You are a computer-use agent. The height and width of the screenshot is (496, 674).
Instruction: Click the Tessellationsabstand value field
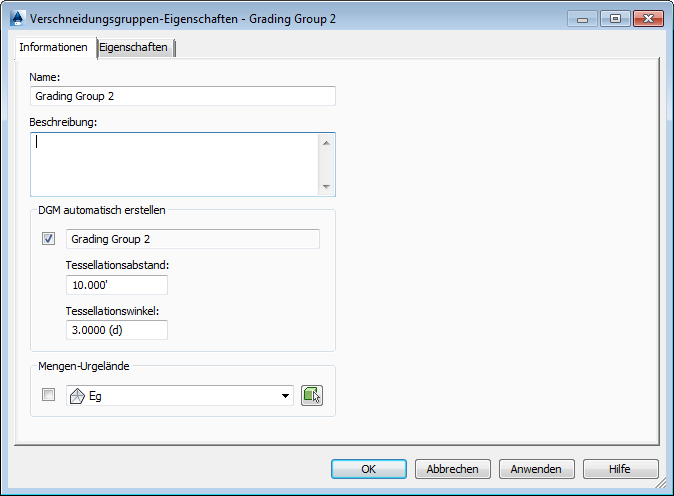116,285
